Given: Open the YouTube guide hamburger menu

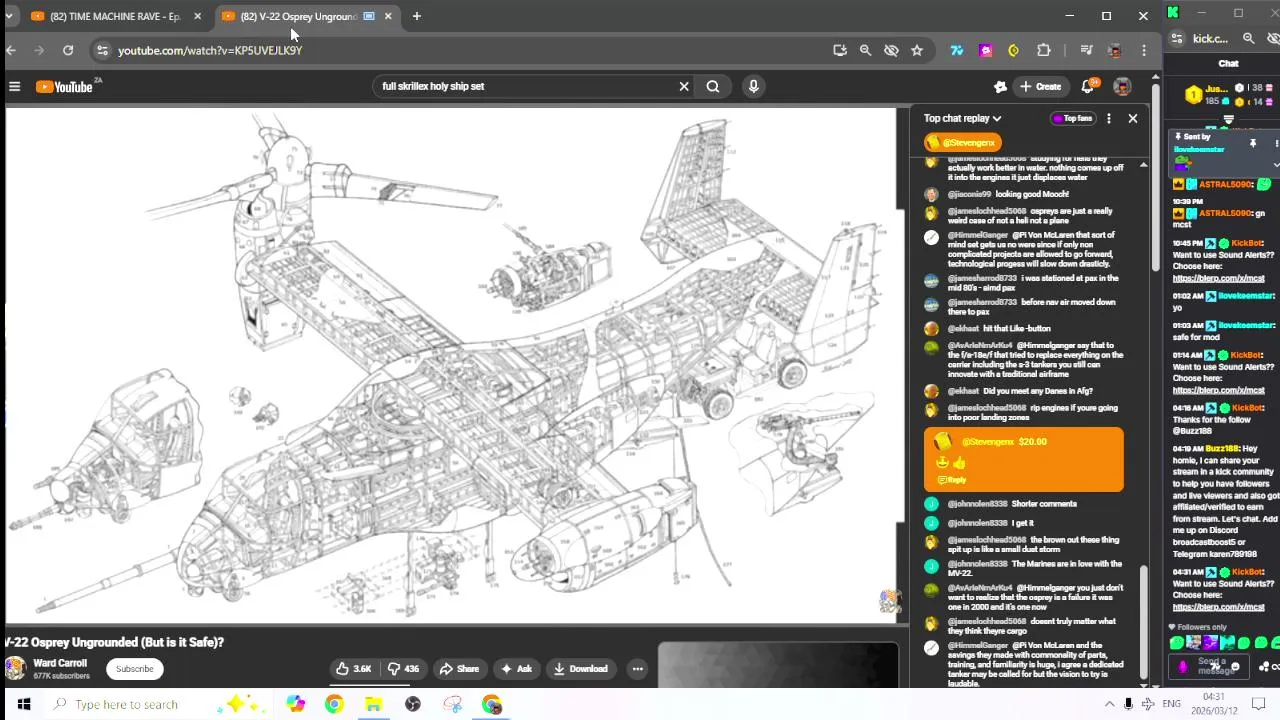Looking at the screenshot, I should click(x=14, y=87).
